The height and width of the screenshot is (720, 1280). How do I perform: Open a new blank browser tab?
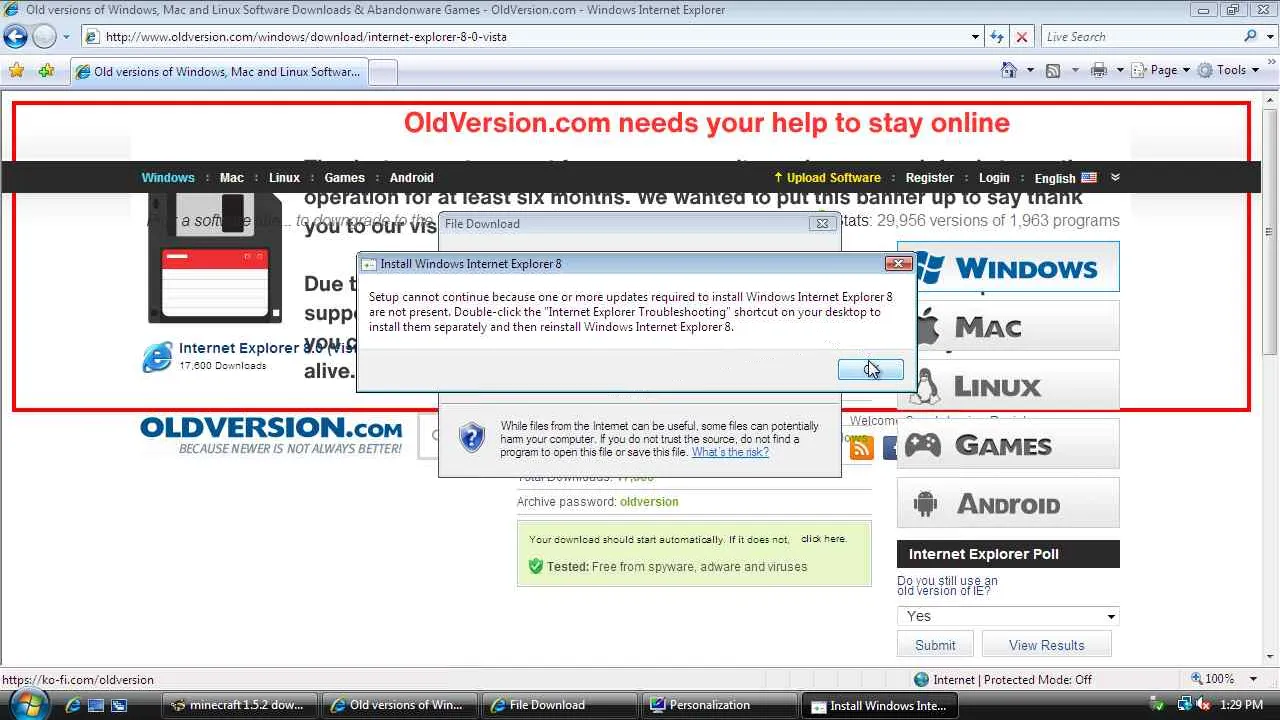coord(383,72)
